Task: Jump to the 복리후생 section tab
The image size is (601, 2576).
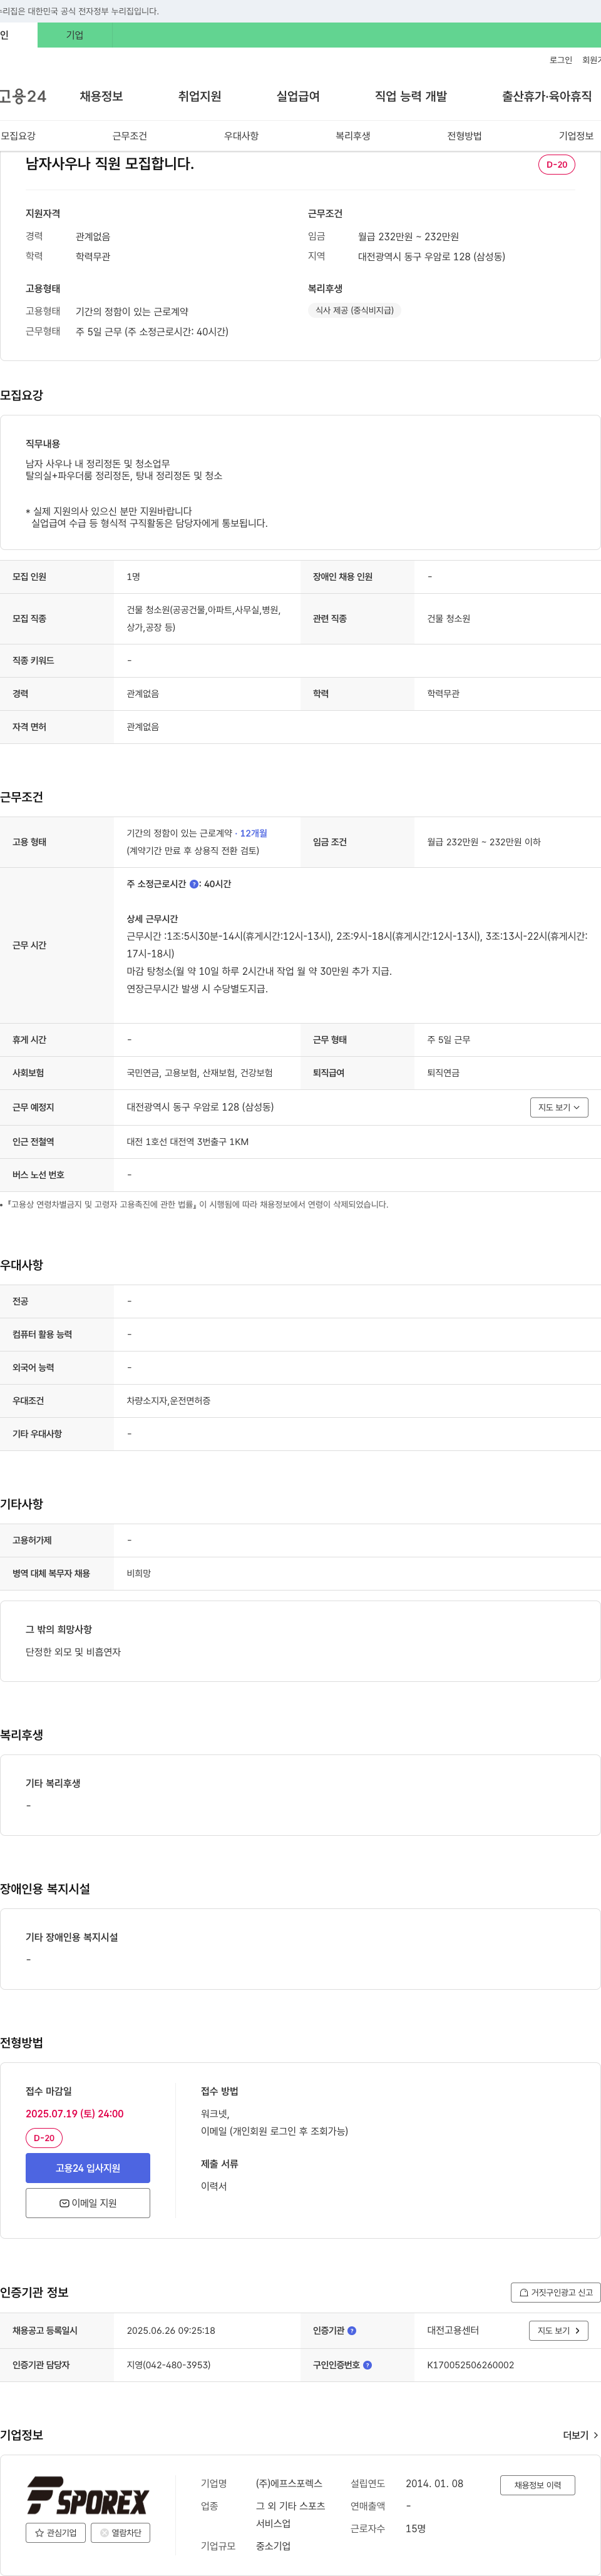Action: (x=353, y=136)
